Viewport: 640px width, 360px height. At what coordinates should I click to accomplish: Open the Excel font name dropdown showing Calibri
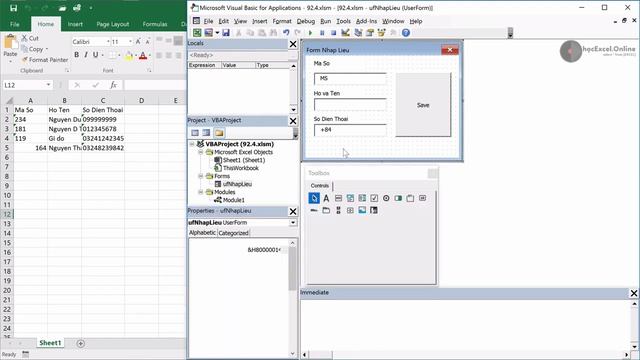[108, 42]
